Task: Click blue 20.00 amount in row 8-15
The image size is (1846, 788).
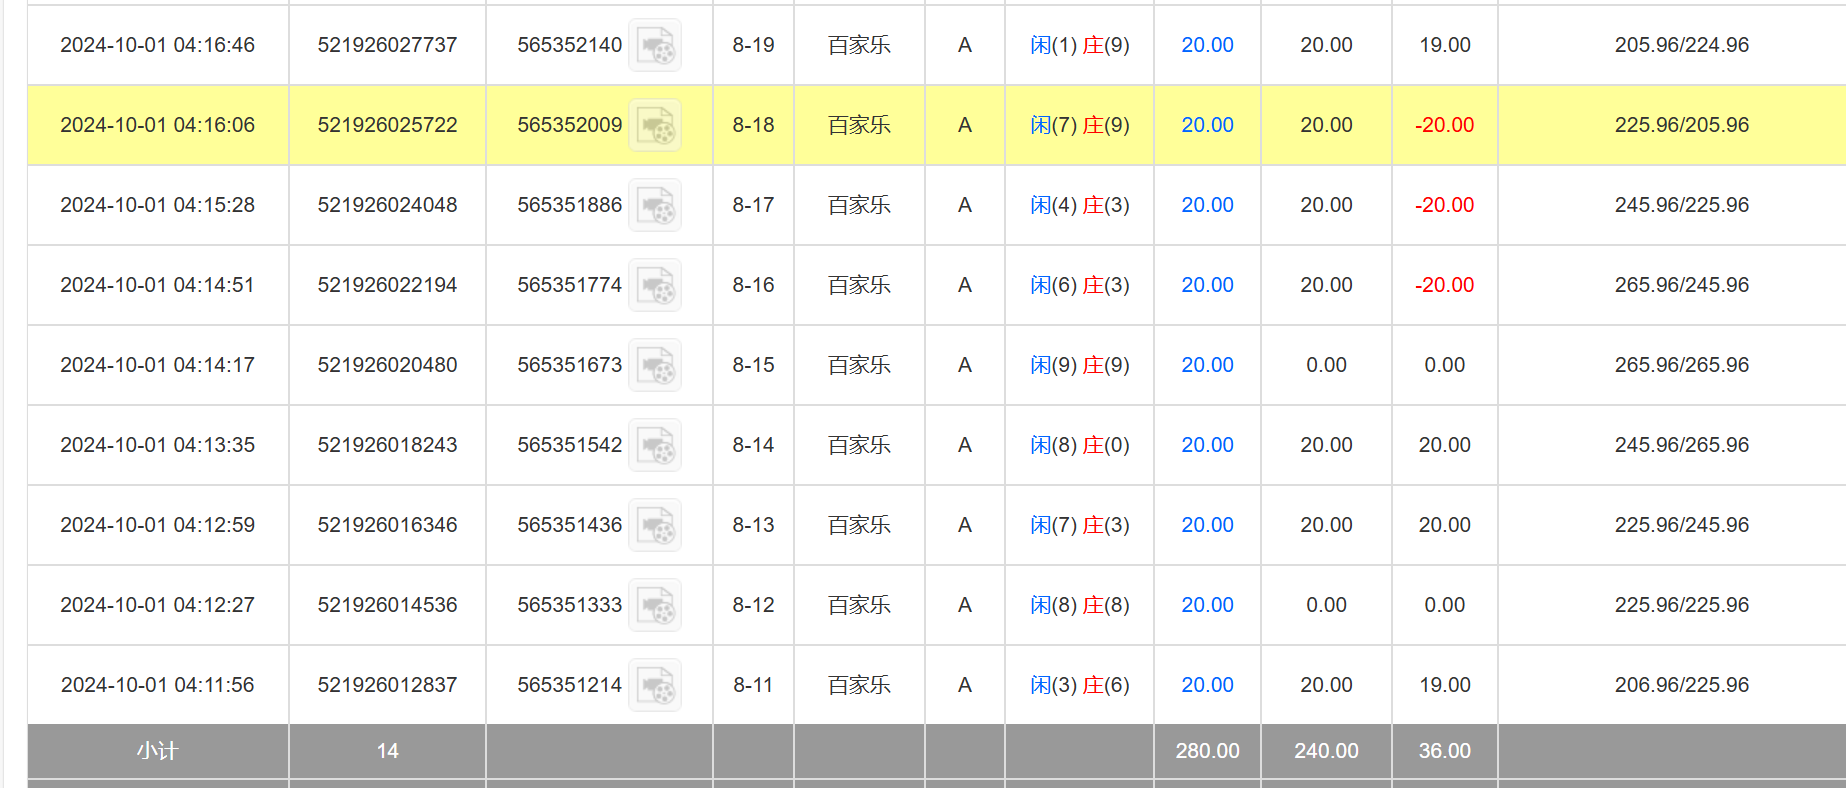Action: [x=1207, y=365]
